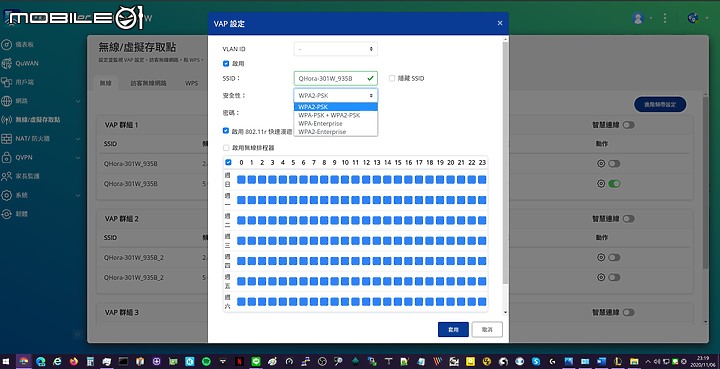Switch to the 無線 tab

point(105,84)
